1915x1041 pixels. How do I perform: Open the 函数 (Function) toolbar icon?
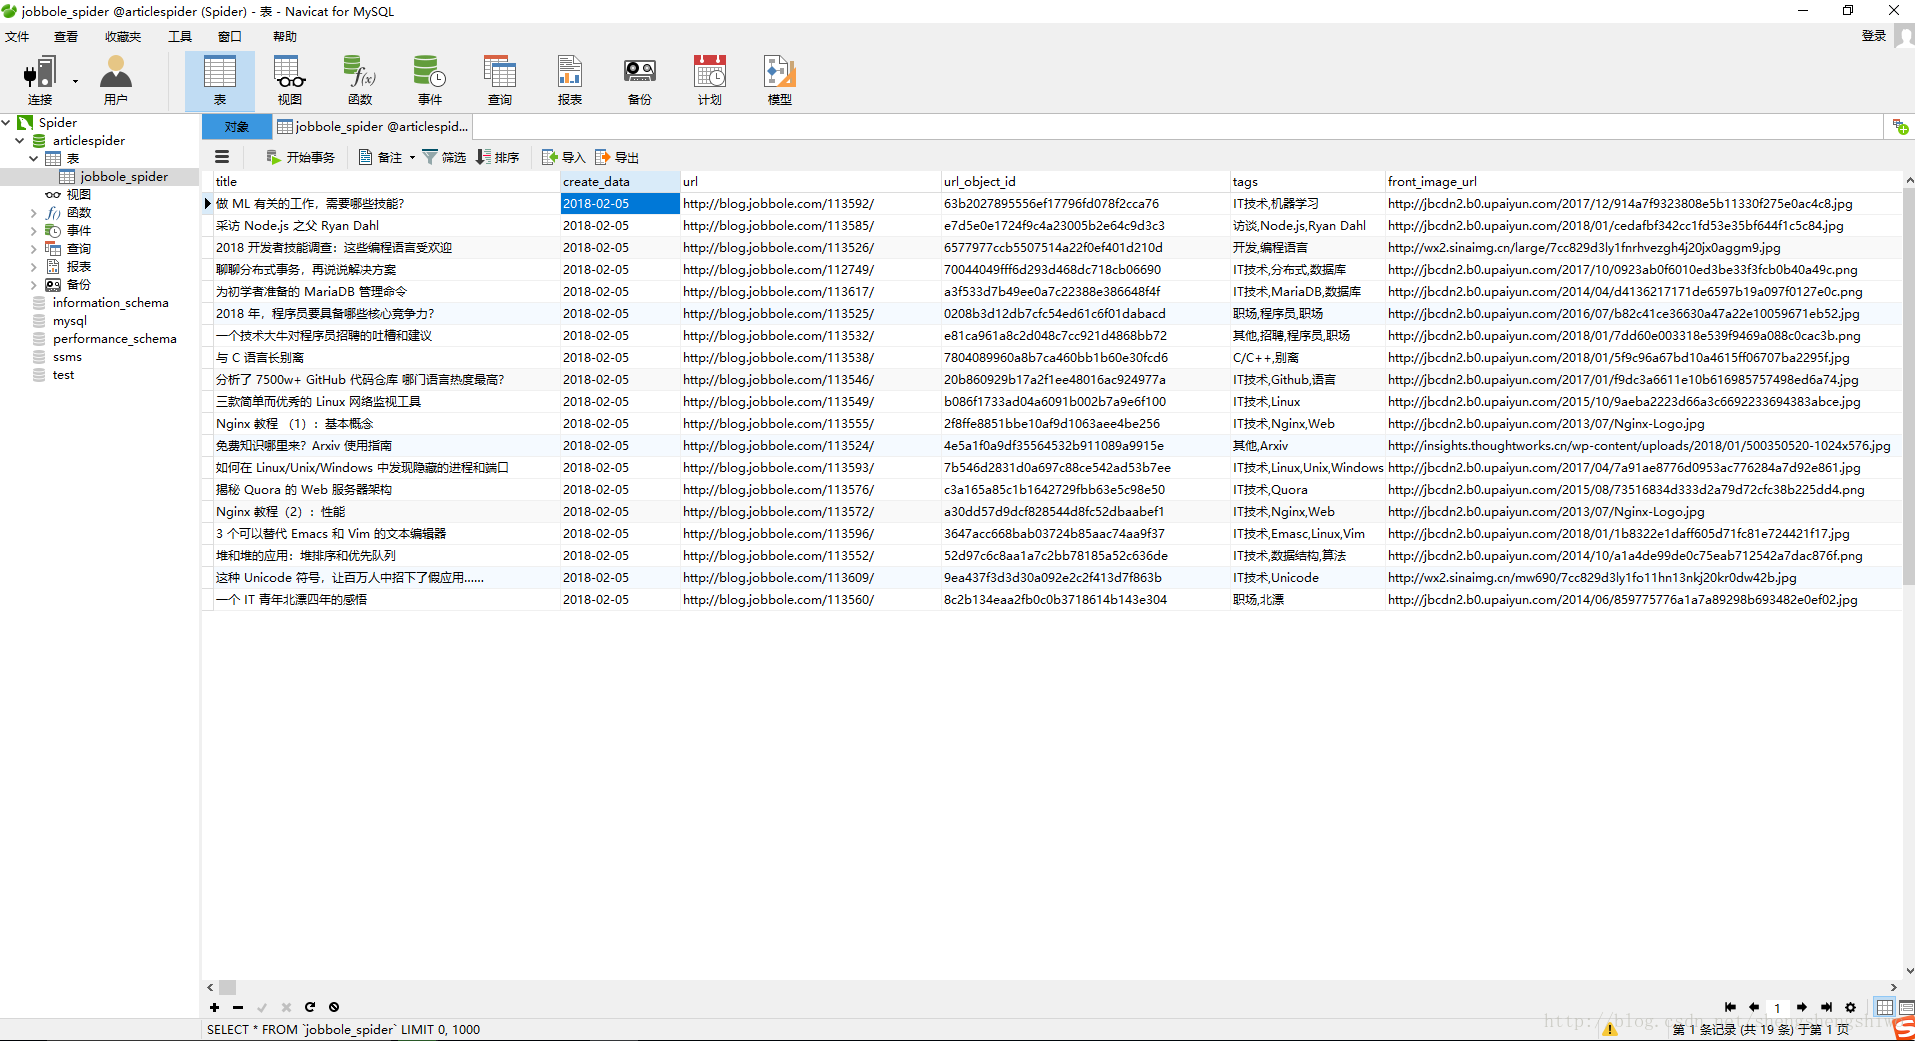coord(360,81)
